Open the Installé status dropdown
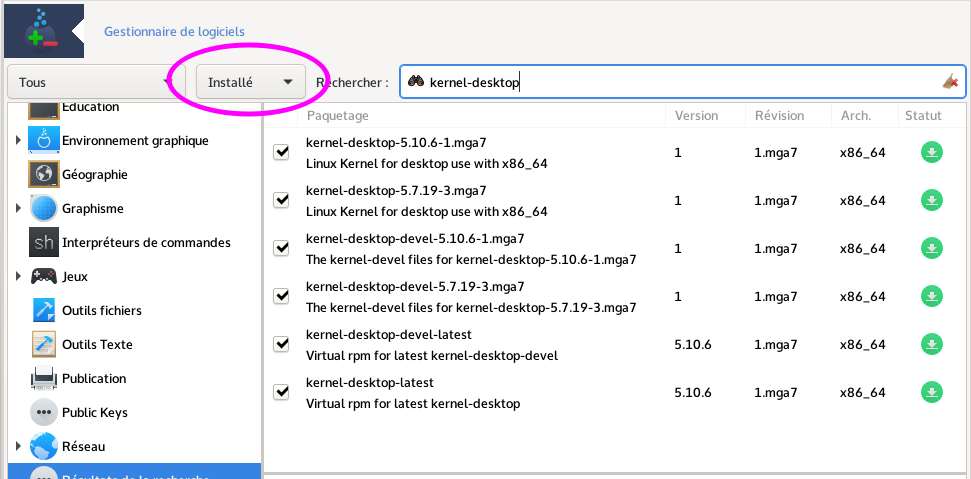 [x=251, y=82]
